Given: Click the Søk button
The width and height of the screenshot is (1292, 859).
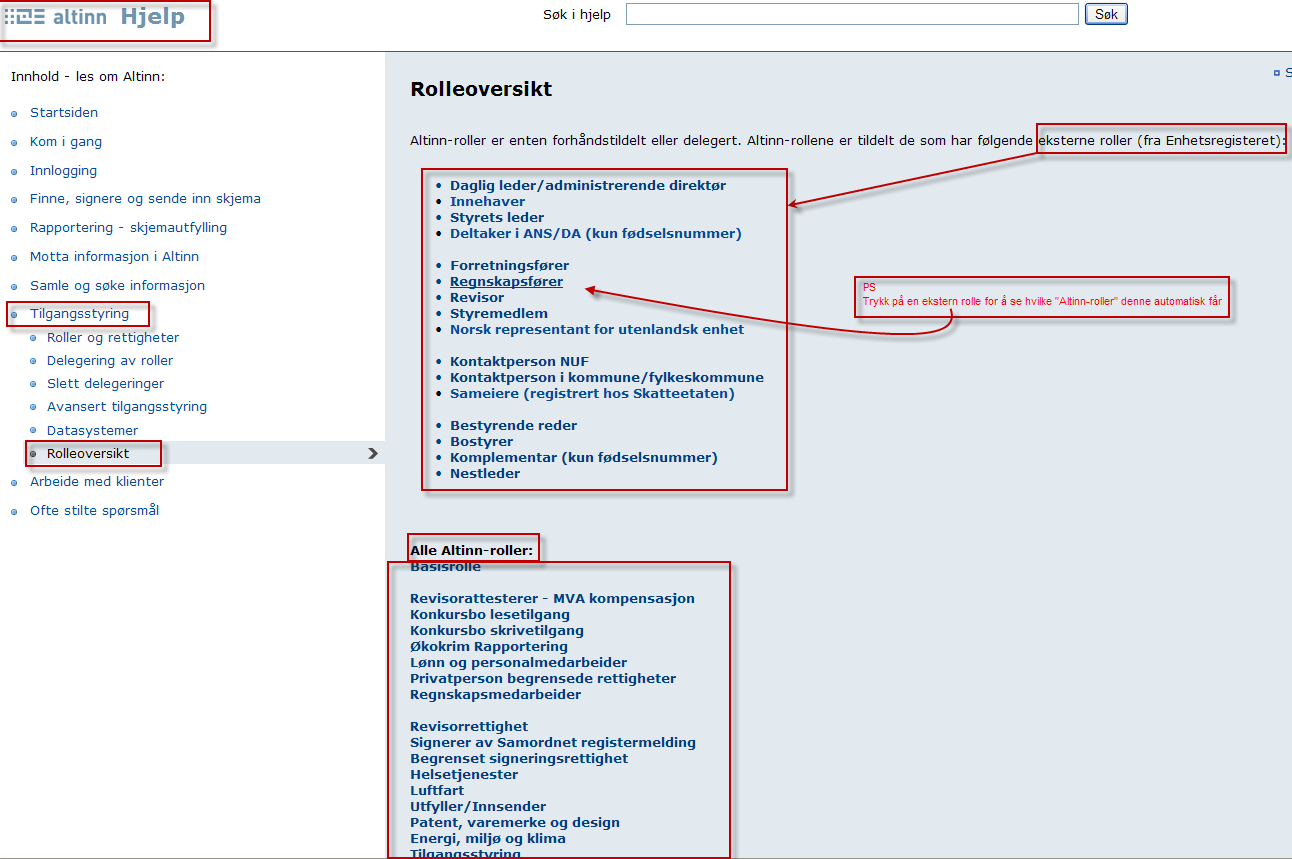Looking at the screenshot, I should 1106,14.
